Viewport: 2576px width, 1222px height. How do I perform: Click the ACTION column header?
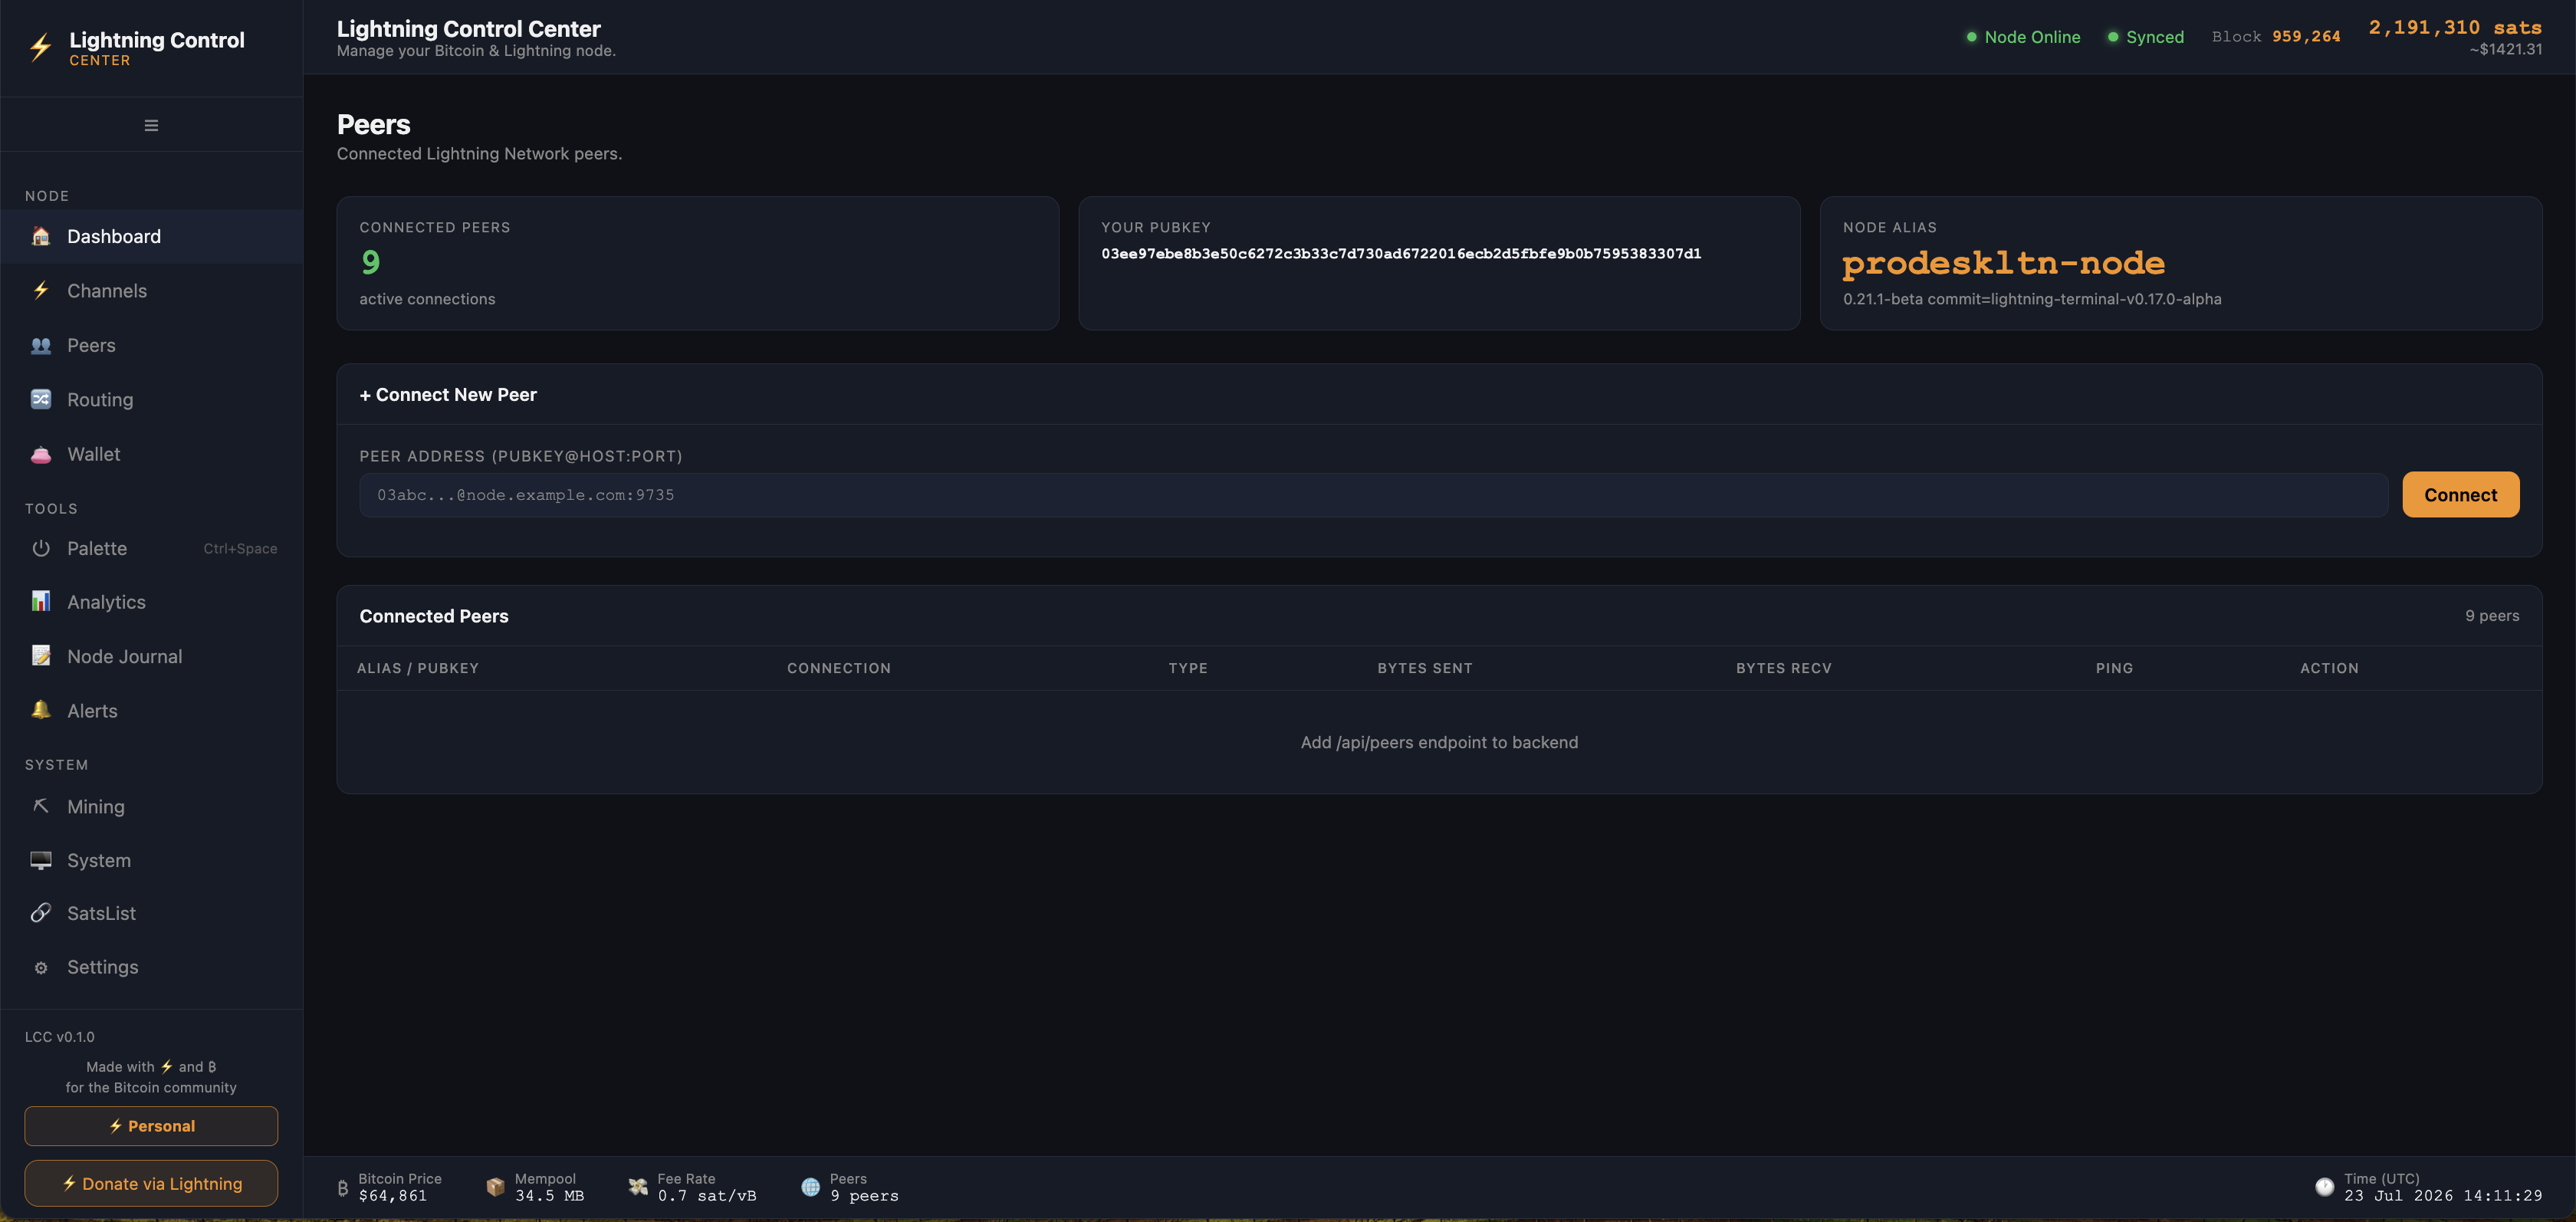pyautogui.click(x=2329, y=668)
